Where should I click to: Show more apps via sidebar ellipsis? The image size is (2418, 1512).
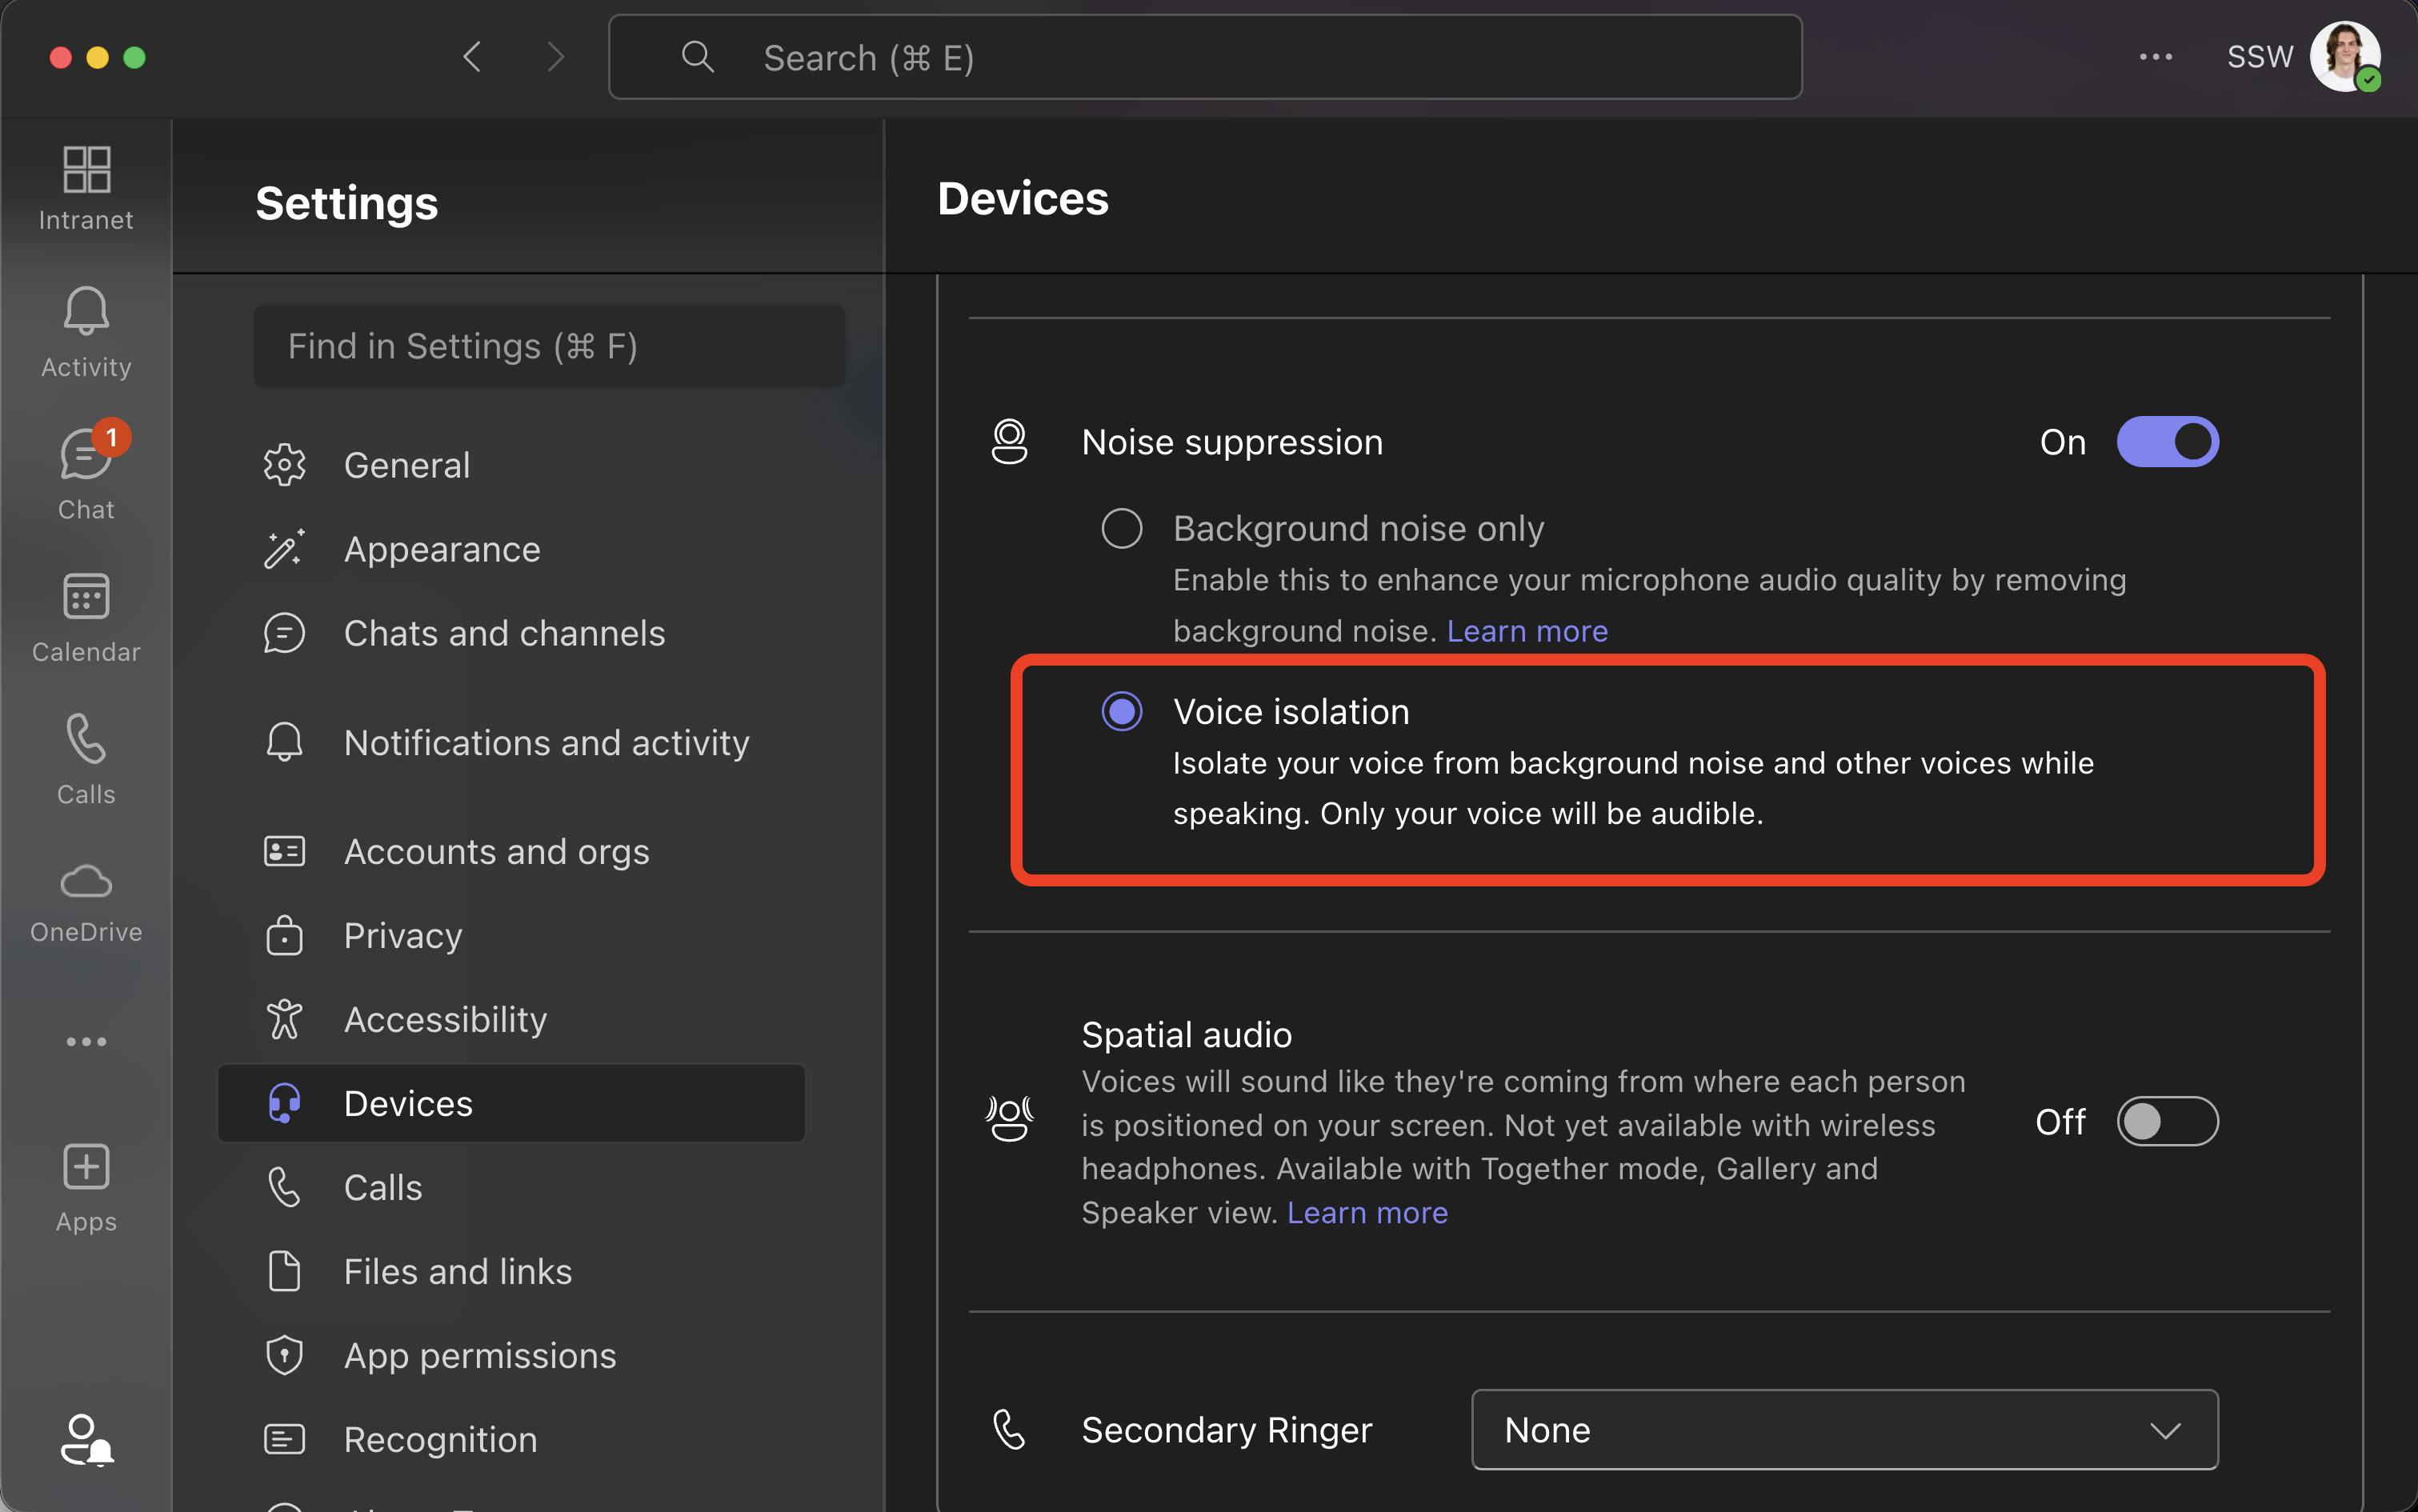pos(86,1041)
